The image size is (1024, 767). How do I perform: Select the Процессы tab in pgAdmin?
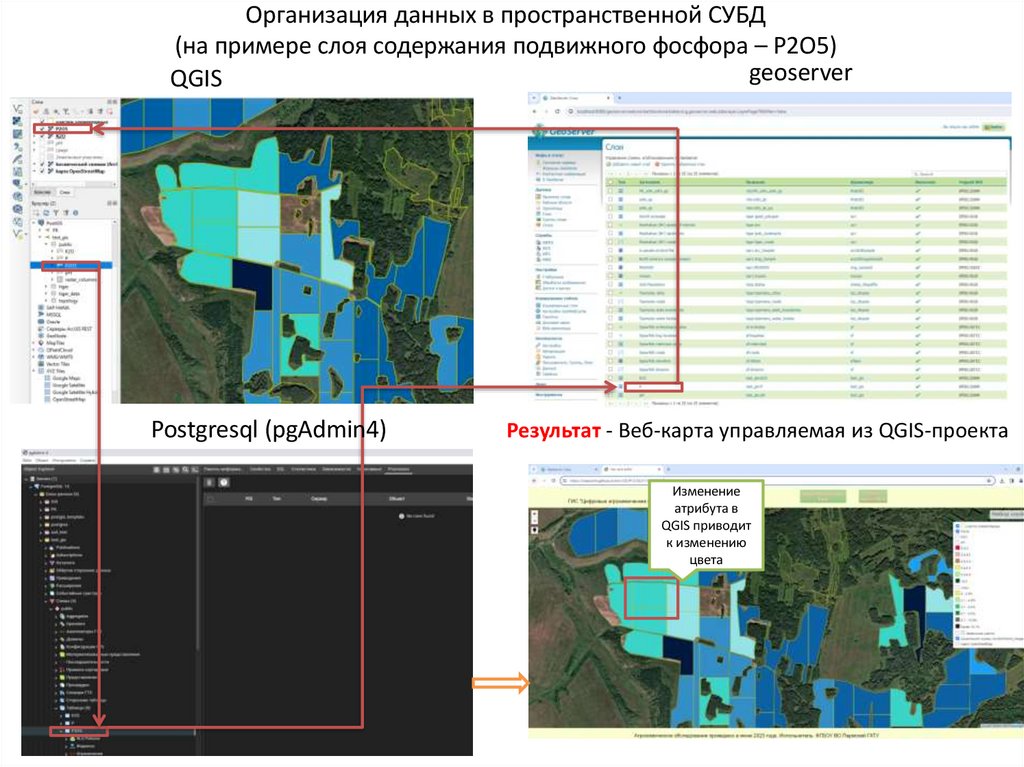[398, 469]
